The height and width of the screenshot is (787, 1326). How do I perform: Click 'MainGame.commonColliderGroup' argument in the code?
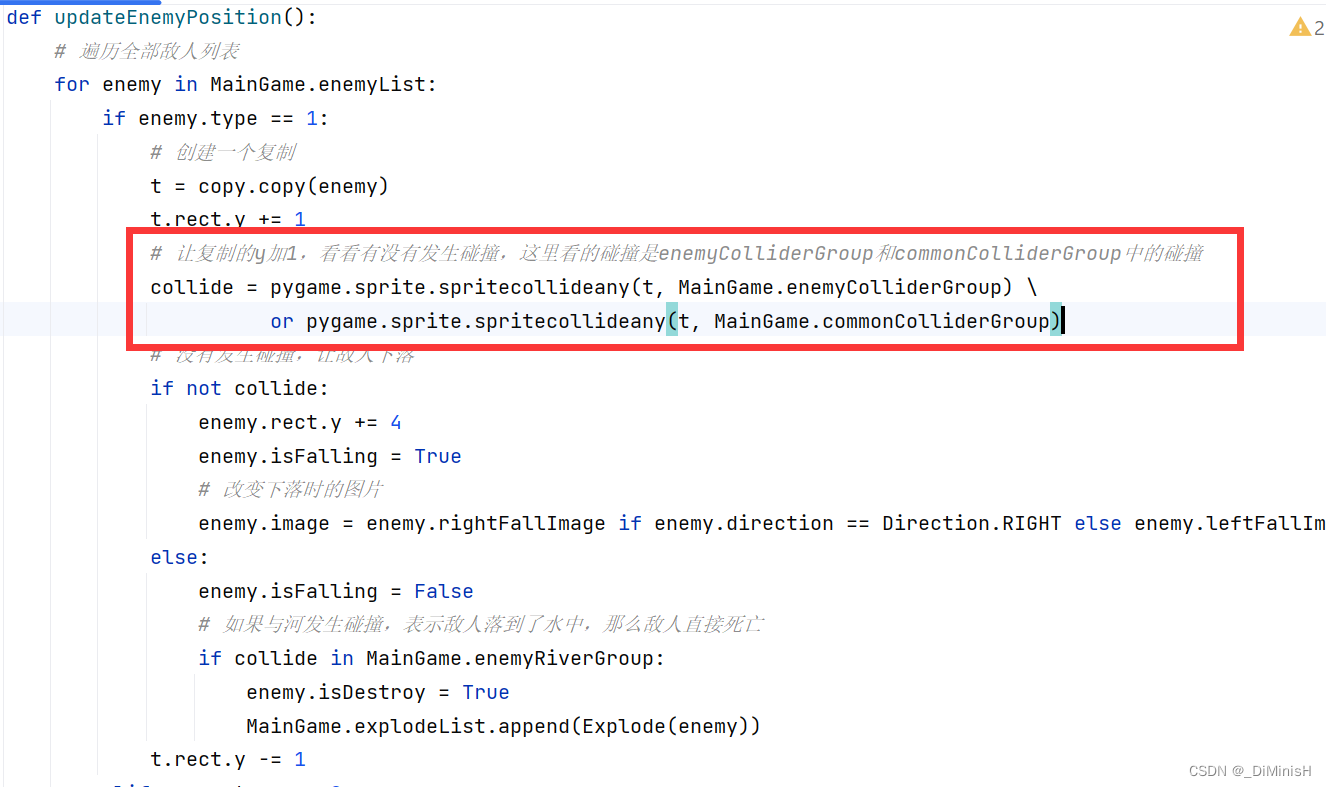[882, 321]
